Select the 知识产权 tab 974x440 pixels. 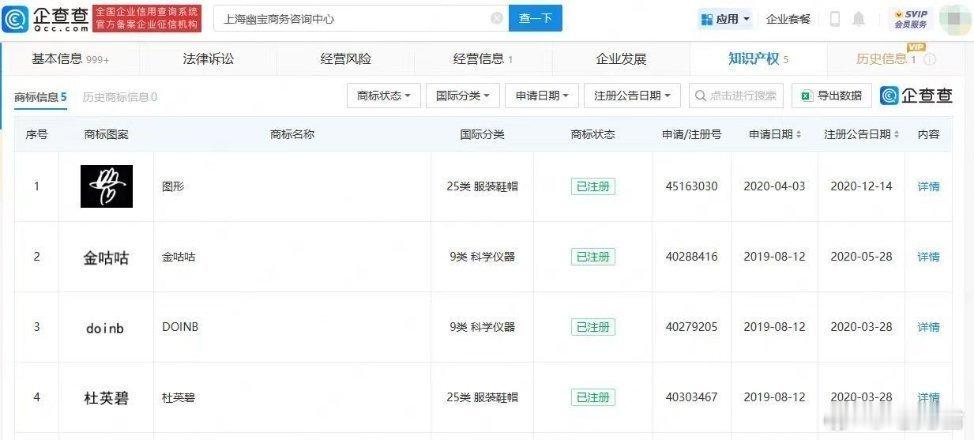point(758,60)
